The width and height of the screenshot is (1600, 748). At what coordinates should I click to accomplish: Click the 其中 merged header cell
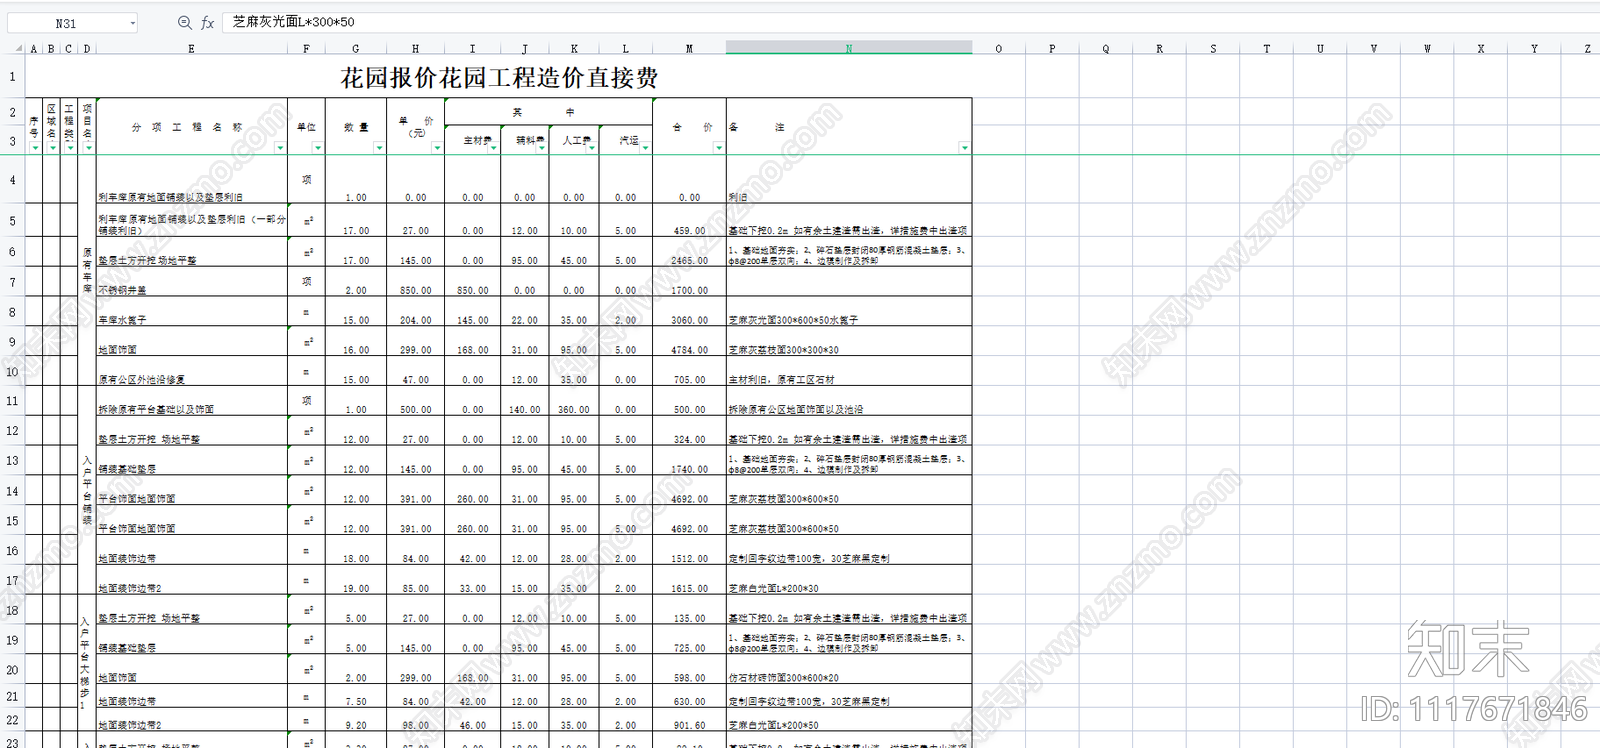click(x=548, y=112)
